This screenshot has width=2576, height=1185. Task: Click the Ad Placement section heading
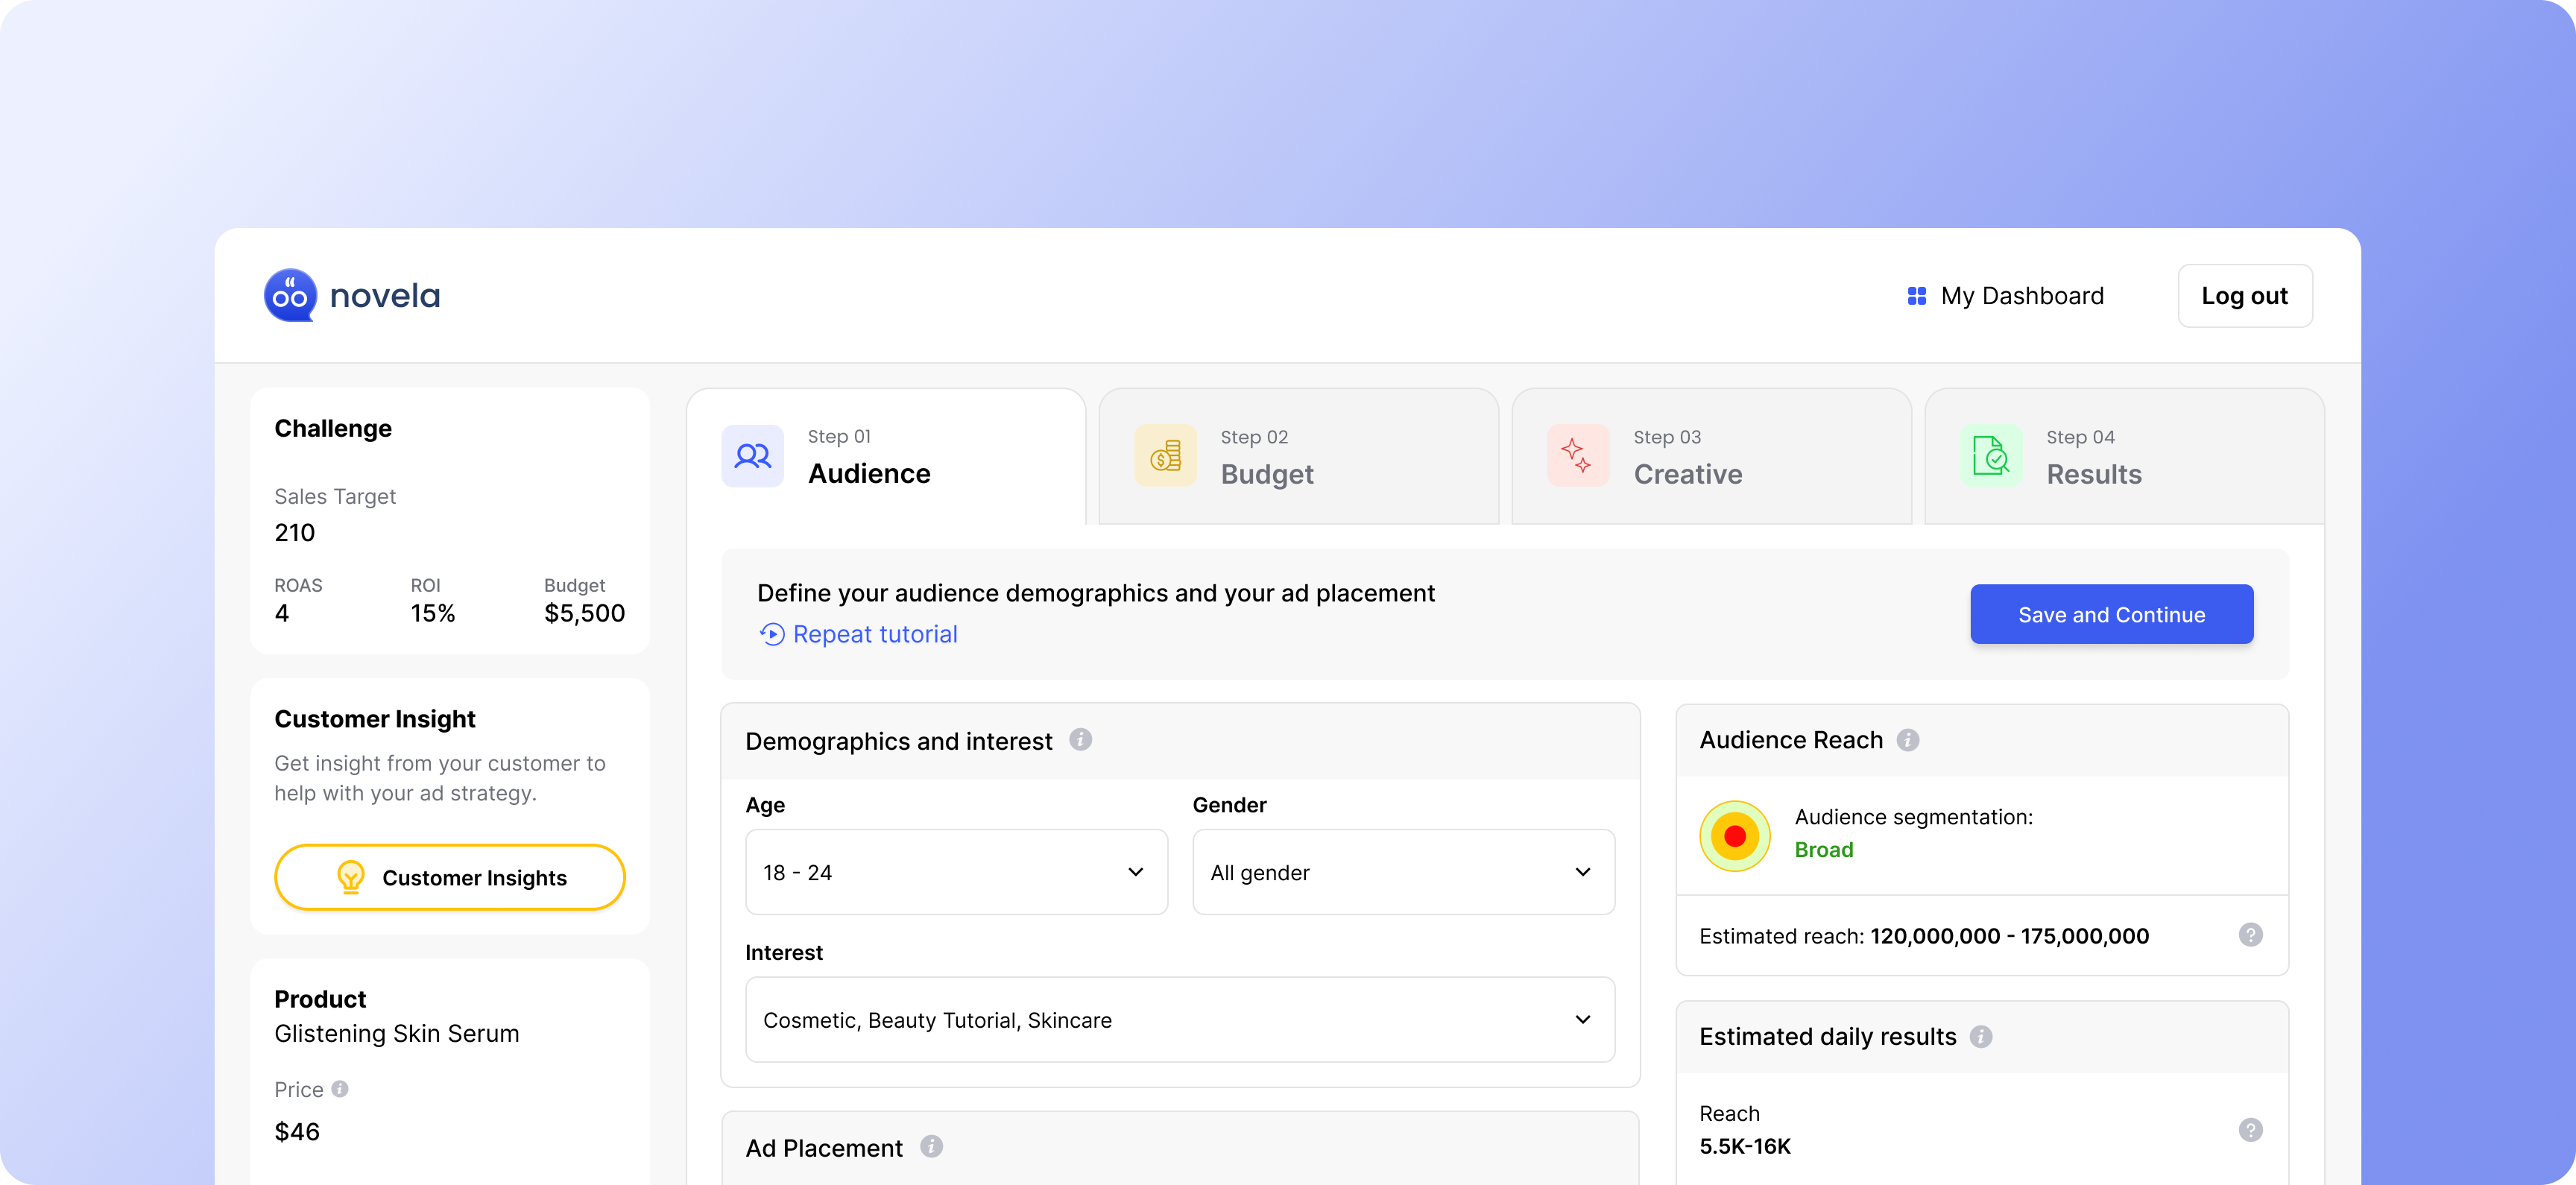coord(824,1148)
